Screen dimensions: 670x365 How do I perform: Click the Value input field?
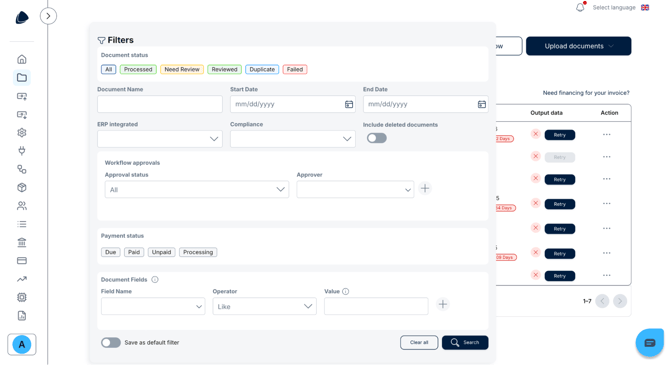point(376,306)
